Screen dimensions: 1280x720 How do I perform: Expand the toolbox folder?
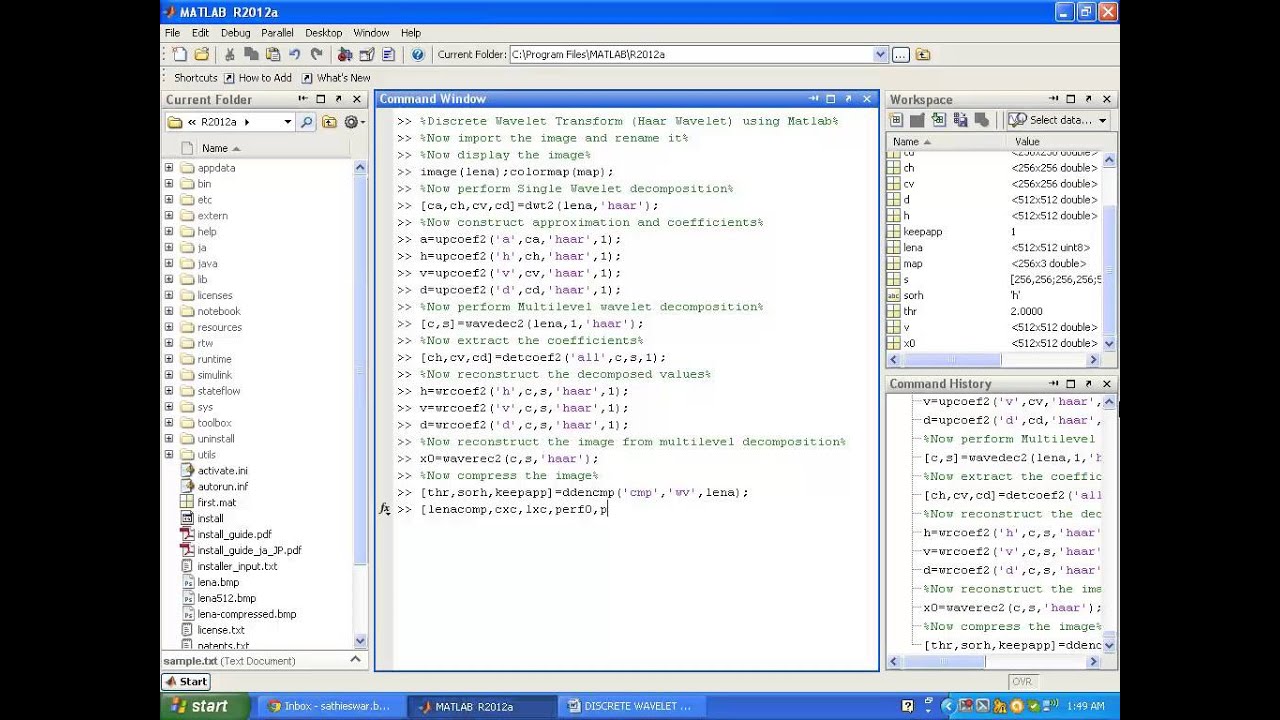click(169, 423)
